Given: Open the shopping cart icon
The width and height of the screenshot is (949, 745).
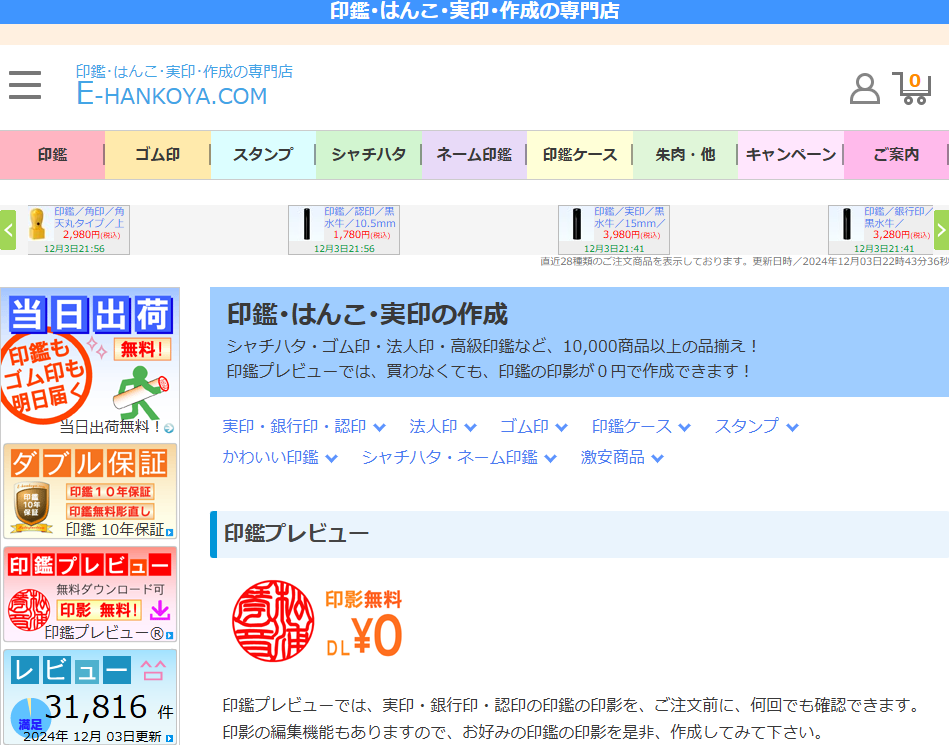Looking at the screenshot, I should [912, 88].
